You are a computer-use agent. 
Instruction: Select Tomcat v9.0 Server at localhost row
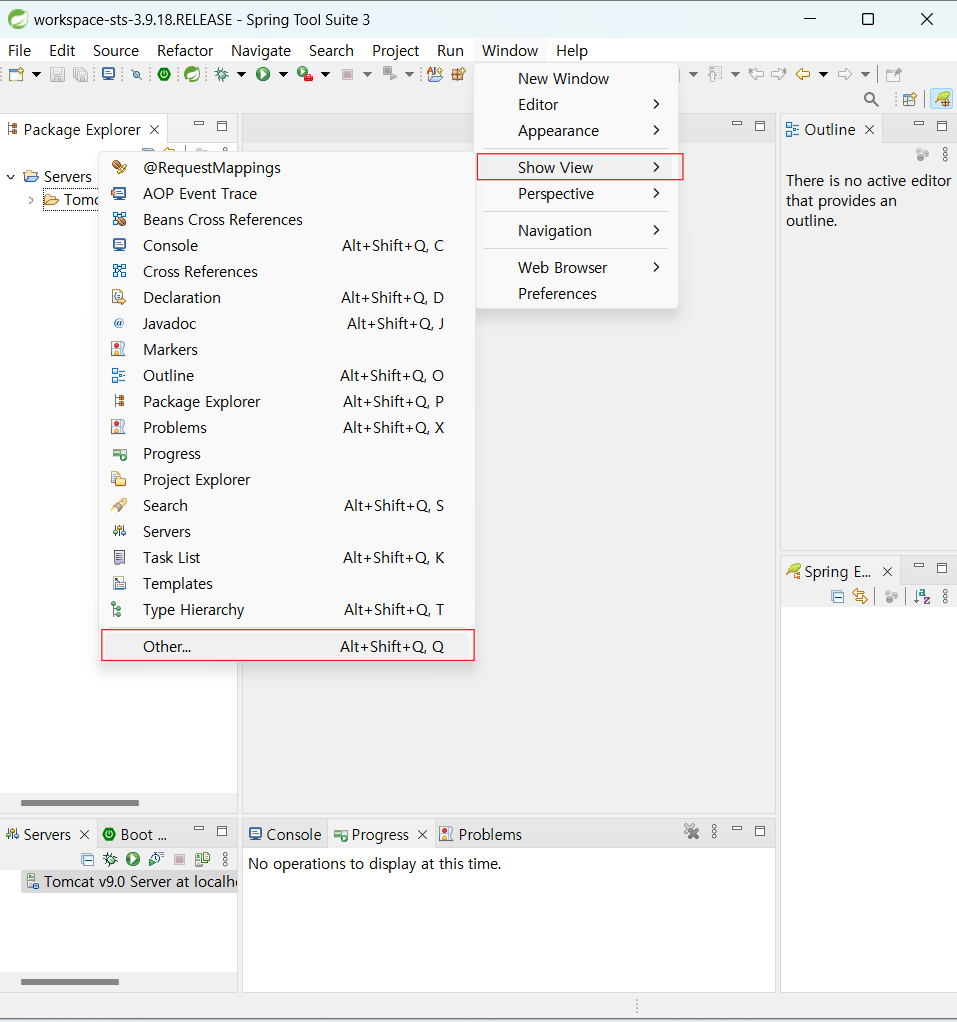click(x=130, y=882)
